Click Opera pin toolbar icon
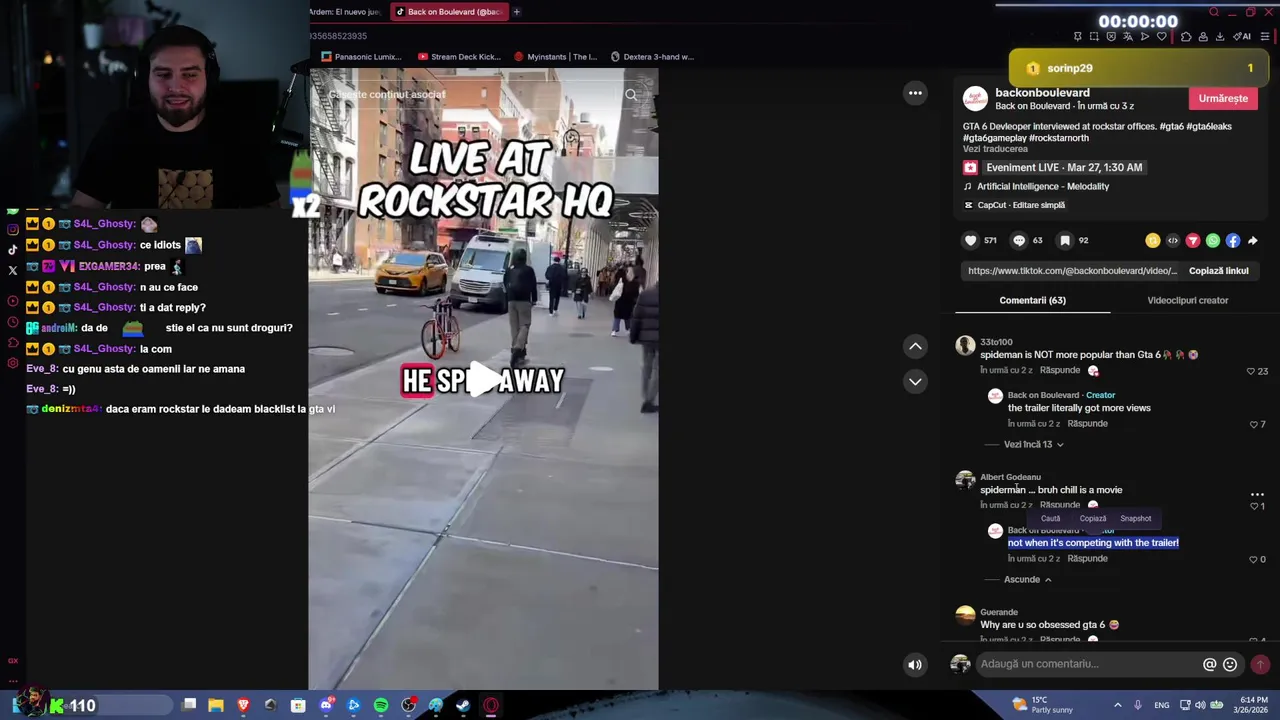The image size is (1280, 720). click(x=1077, y=36)
